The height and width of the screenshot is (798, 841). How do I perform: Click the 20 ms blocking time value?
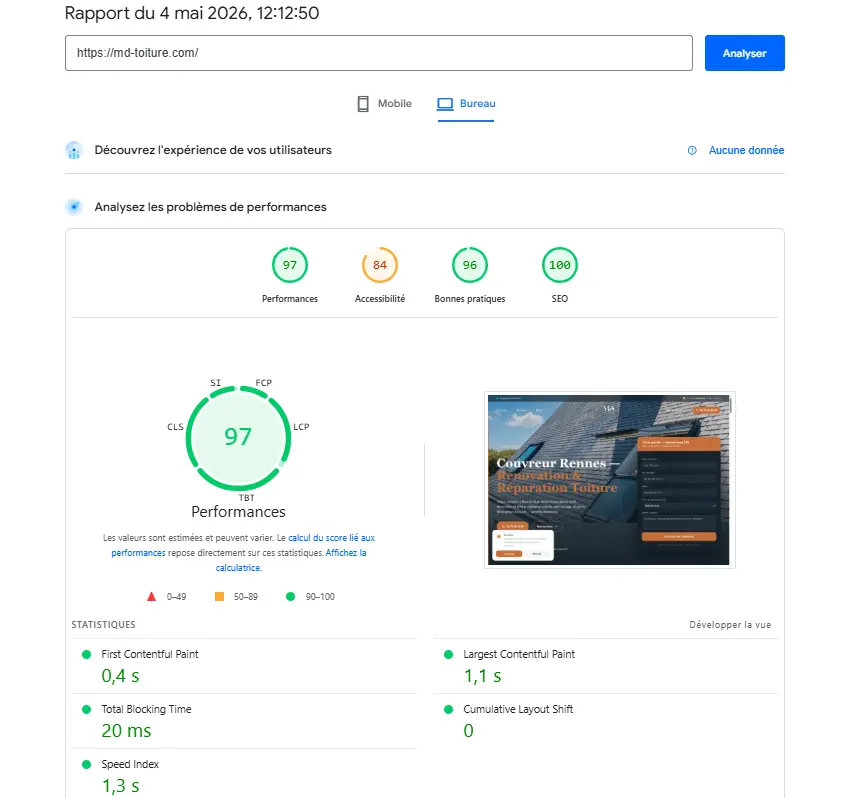pyautogui.click(x=126, y=730)
